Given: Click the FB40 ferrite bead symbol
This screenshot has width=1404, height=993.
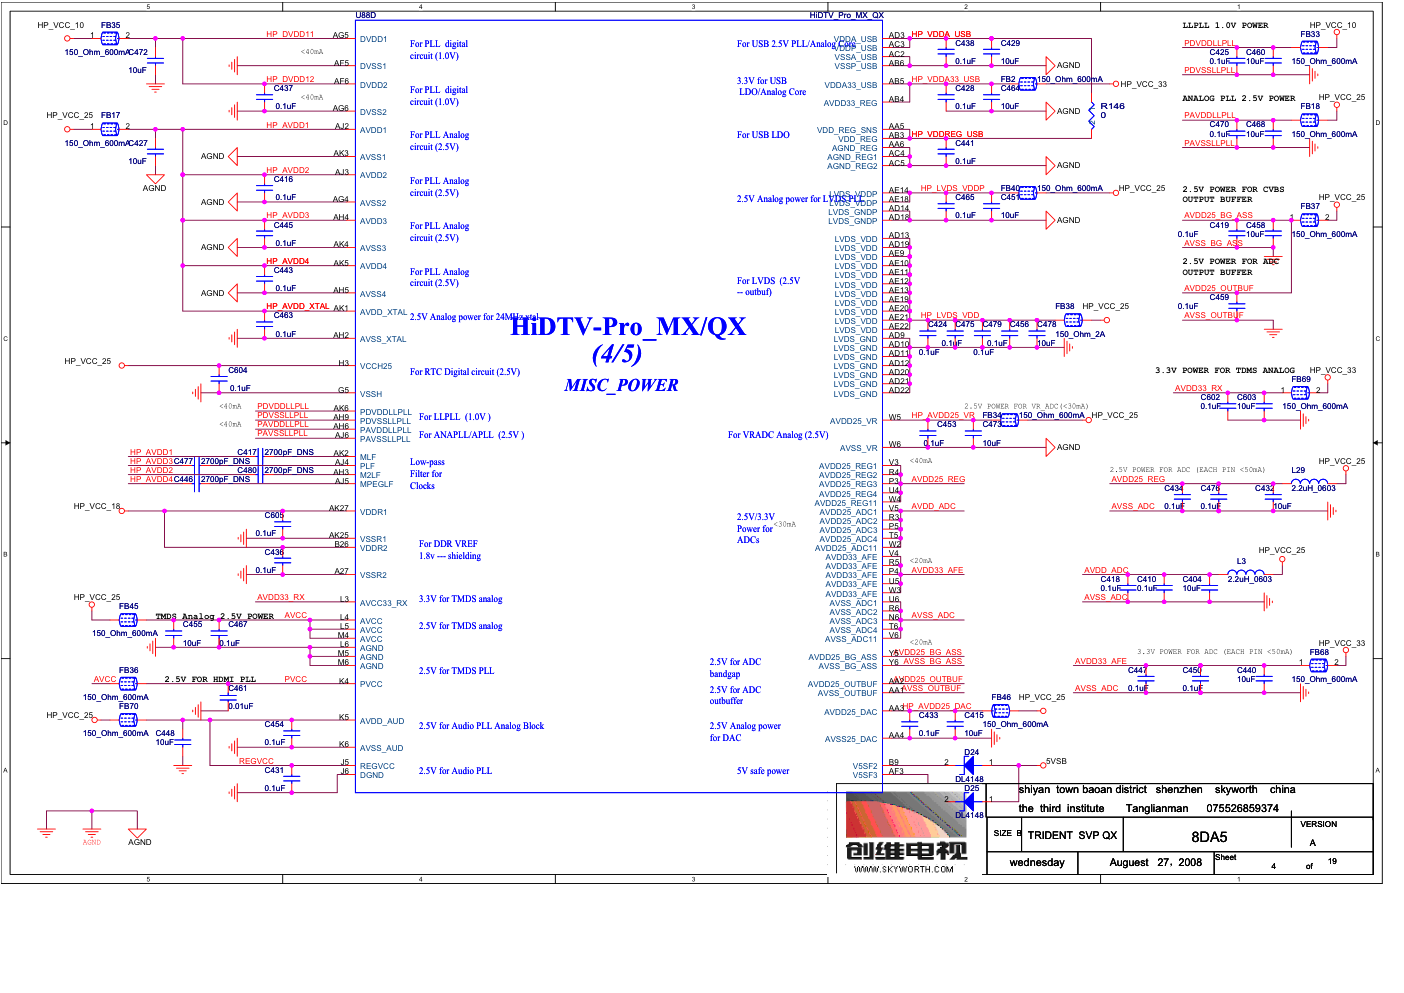Looking at the screenshot, I should pos(1027,193).
